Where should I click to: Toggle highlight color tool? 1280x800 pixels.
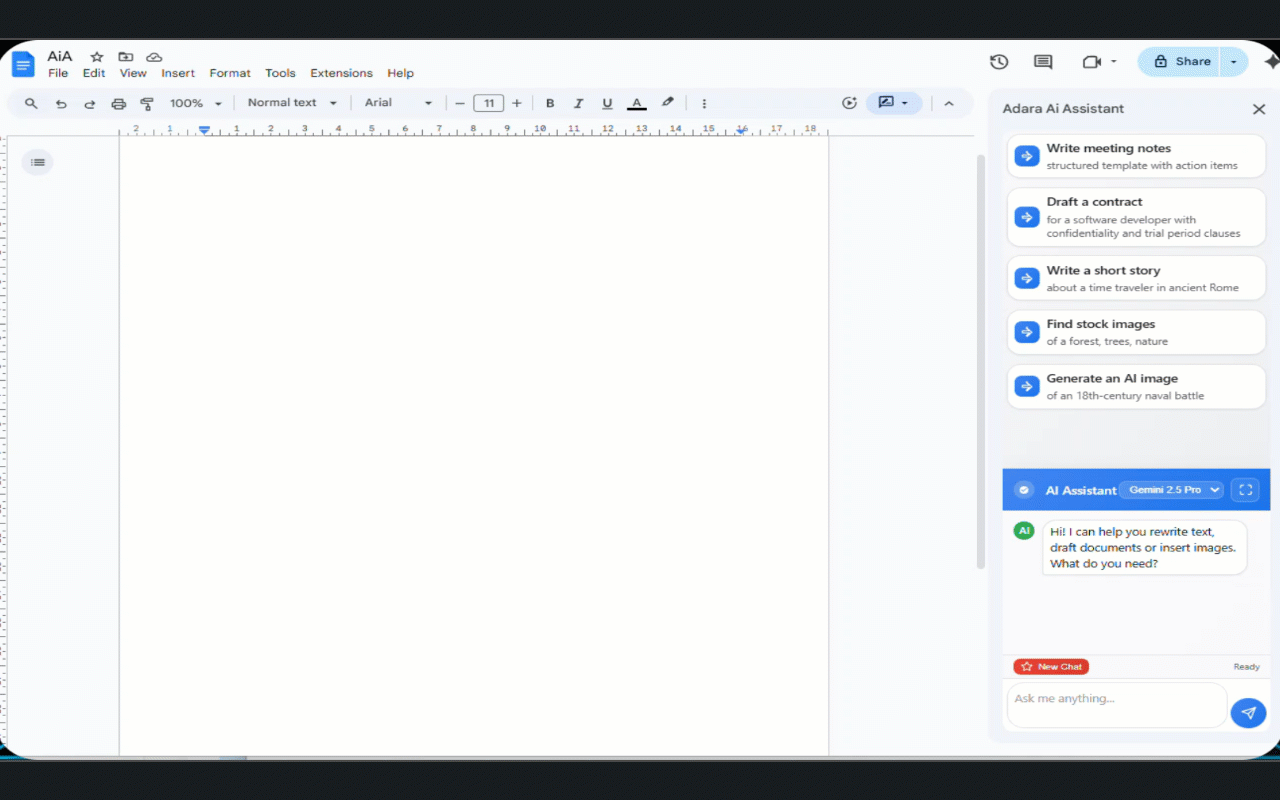[x=667, y=103]
